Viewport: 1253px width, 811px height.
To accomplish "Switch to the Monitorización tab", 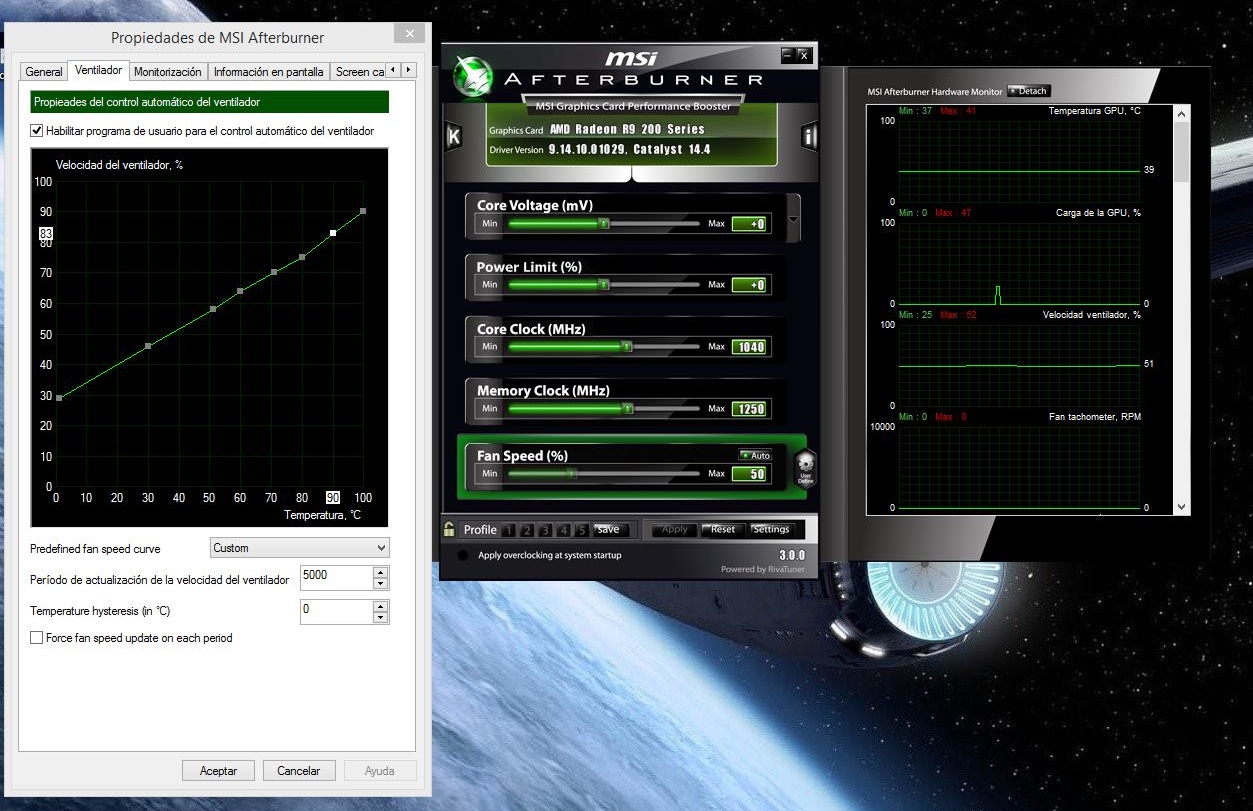I will (168, 72).
